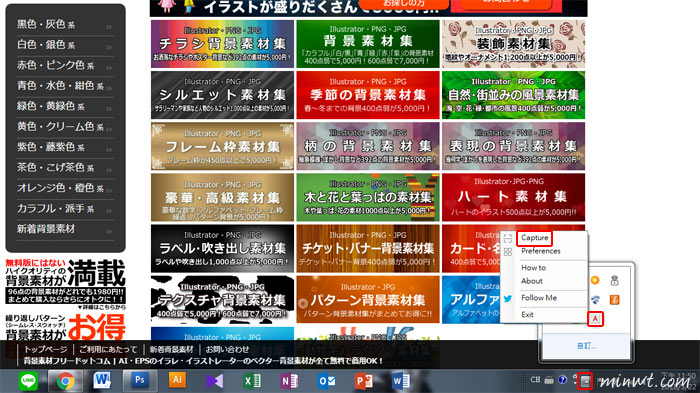This screenshot has height=393, width=700.
Task: Open the Word icon next to Chrome
Action: click(x=102, y=381)
